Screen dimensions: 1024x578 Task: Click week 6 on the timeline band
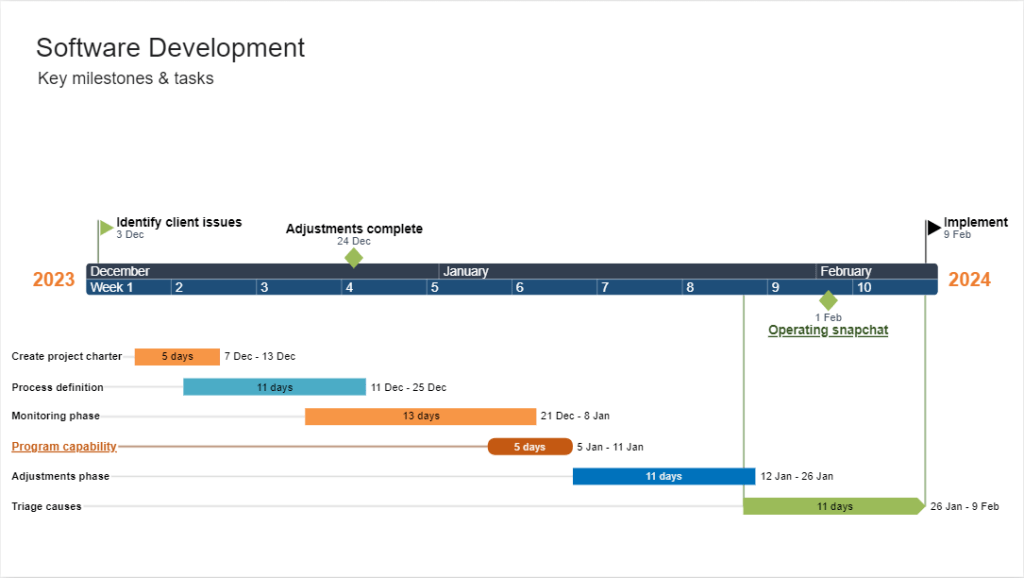[520, 287]
